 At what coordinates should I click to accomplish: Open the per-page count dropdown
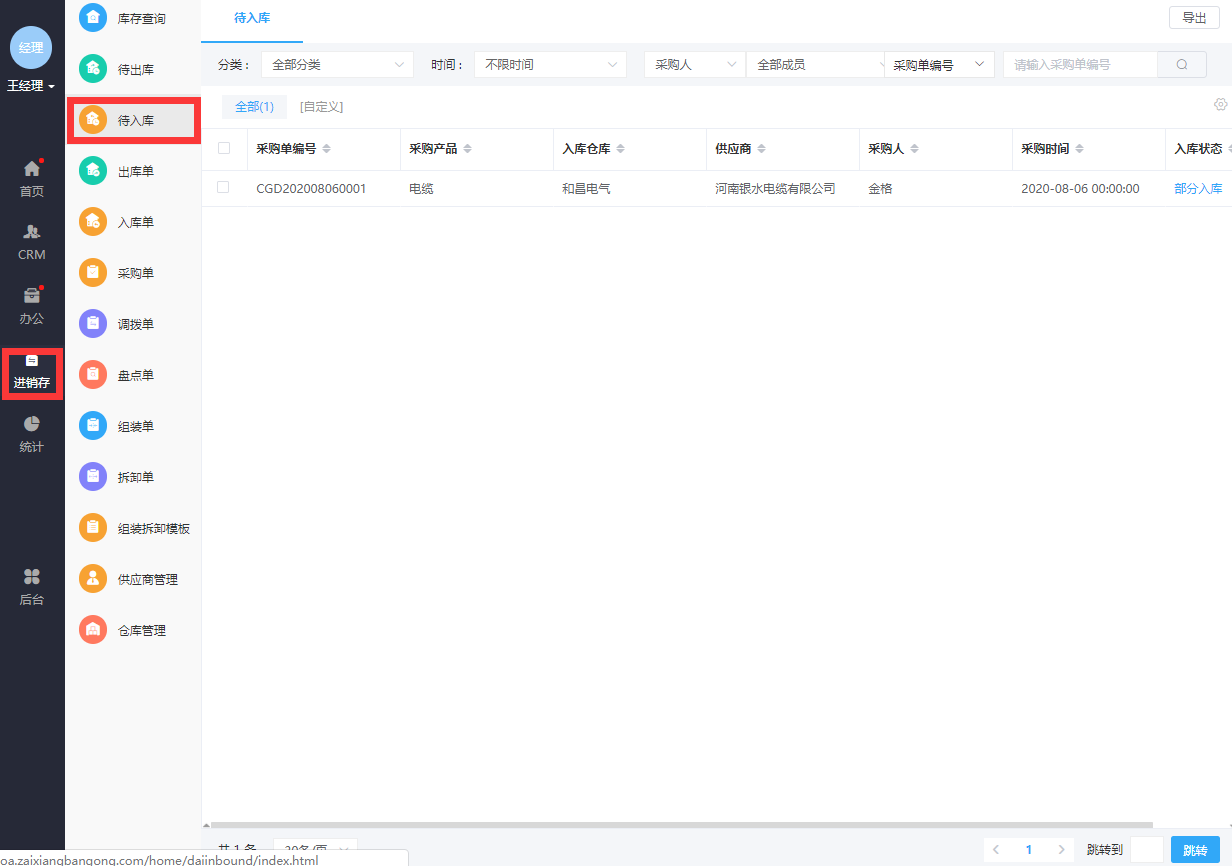point(315,849)
